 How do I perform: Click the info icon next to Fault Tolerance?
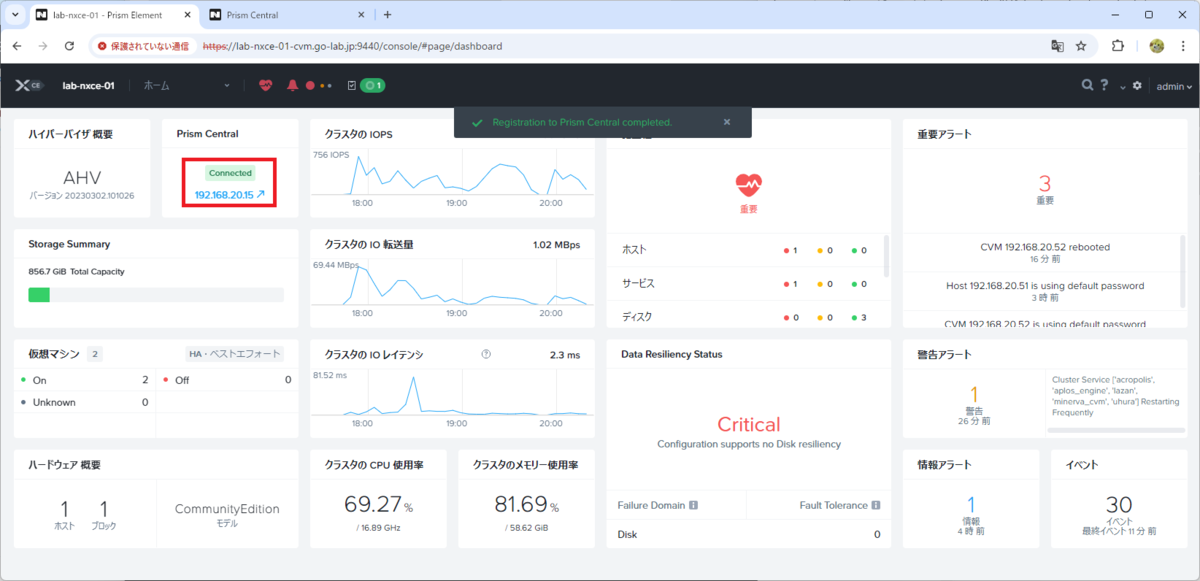[876, 505]
